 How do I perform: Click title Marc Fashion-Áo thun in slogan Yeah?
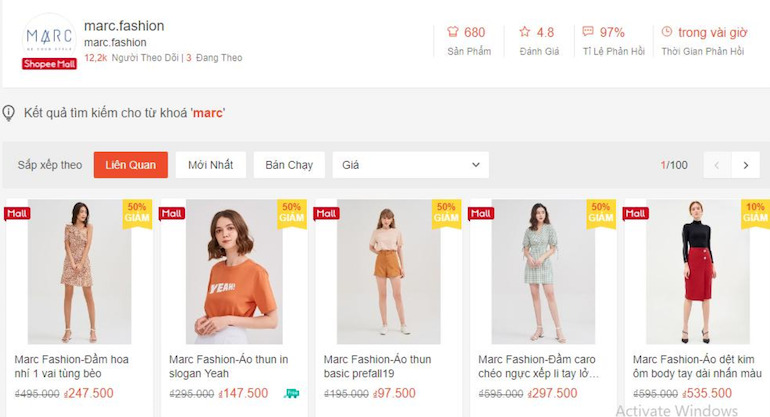point(229,366)
